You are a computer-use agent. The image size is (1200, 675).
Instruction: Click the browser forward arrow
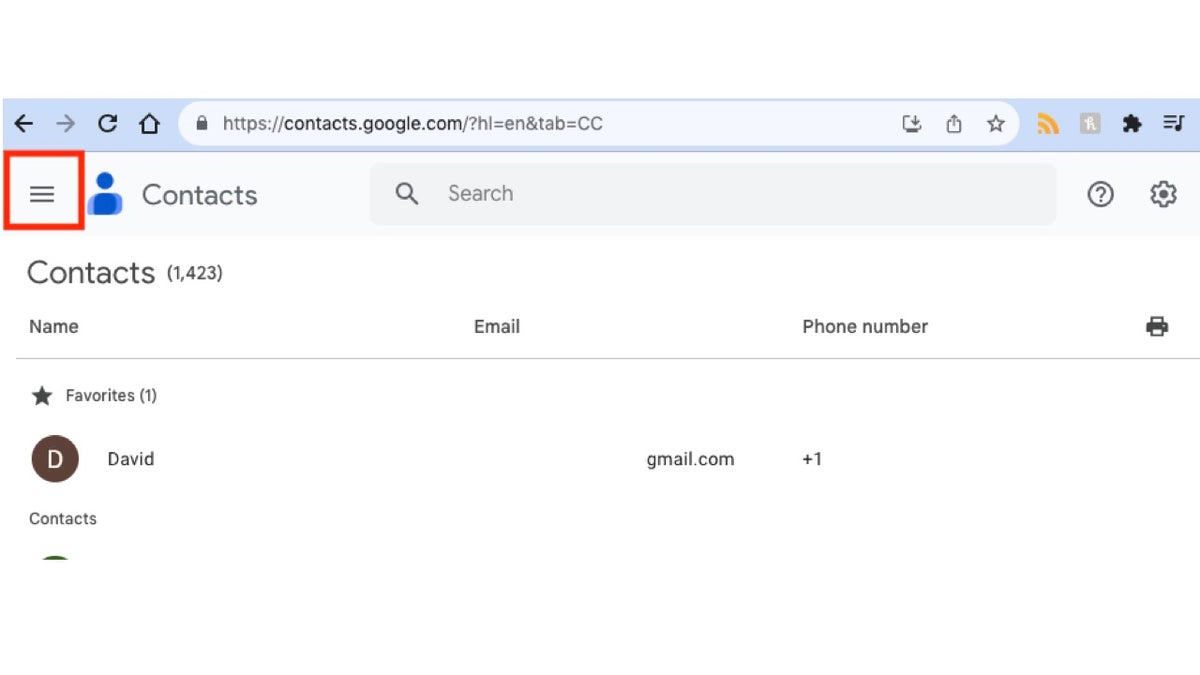pyautogui.click(x=66, y=124)
